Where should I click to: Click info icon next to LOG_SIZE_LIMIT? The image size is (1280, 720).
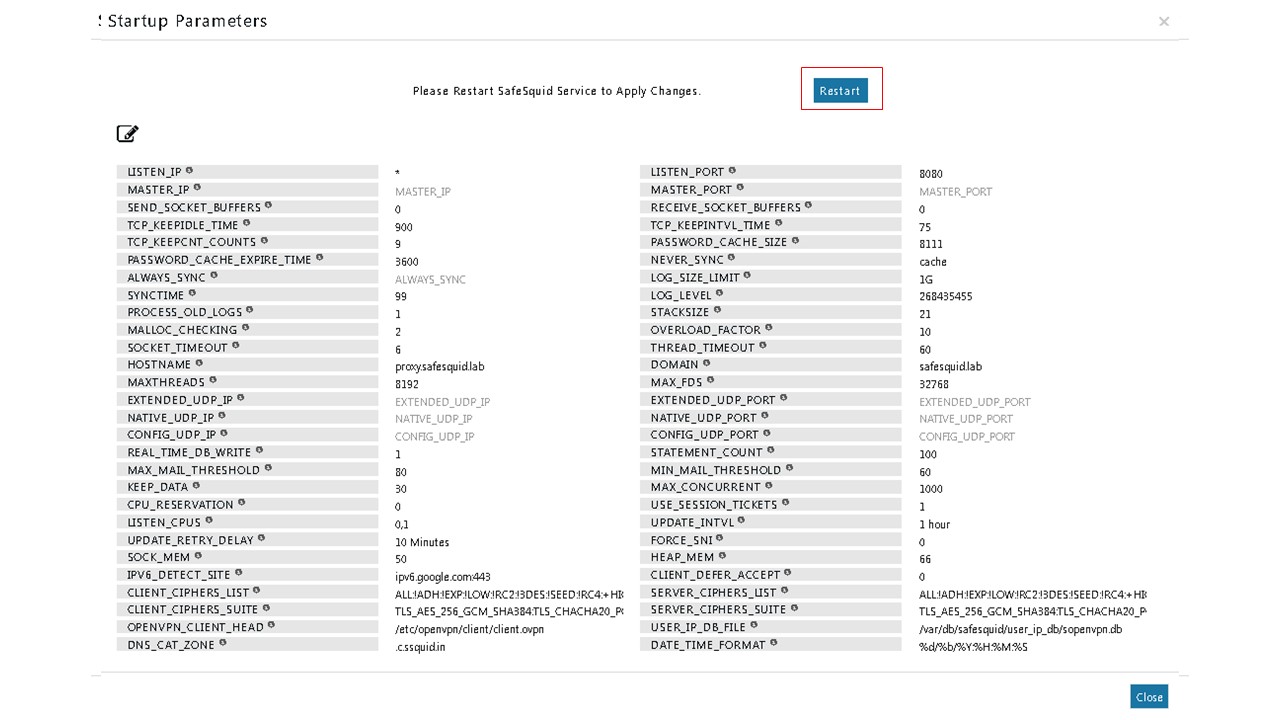[748, 276]
